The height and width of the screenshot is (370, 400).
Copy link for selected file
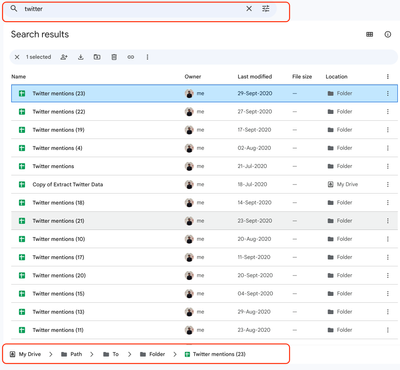[131, 57]
